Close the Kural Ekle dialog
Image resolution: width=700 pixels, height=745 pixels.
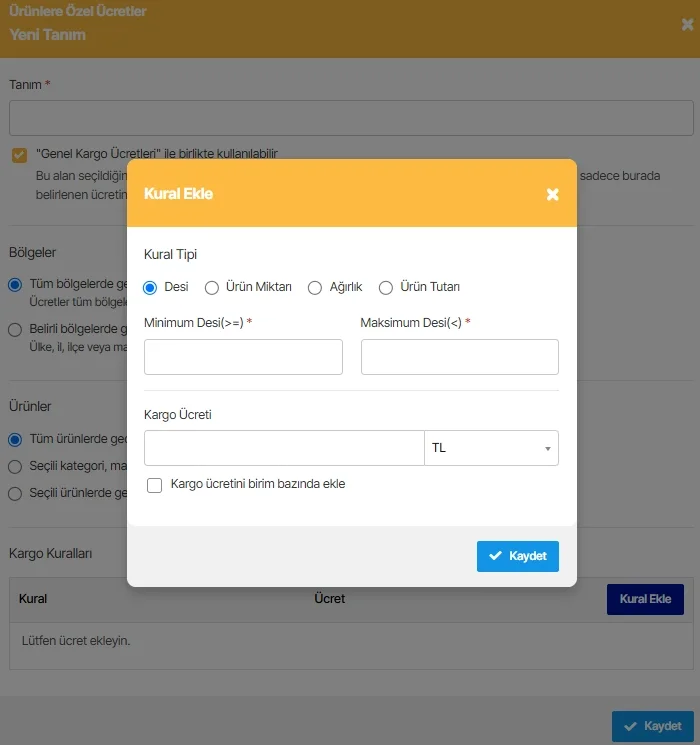(x=552, y=194)
